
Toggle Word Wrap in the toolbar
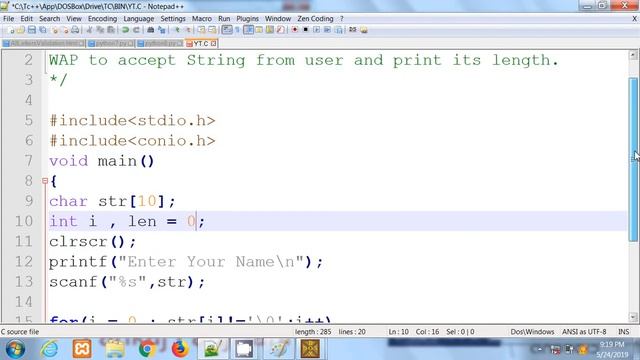tap(227, 30)
